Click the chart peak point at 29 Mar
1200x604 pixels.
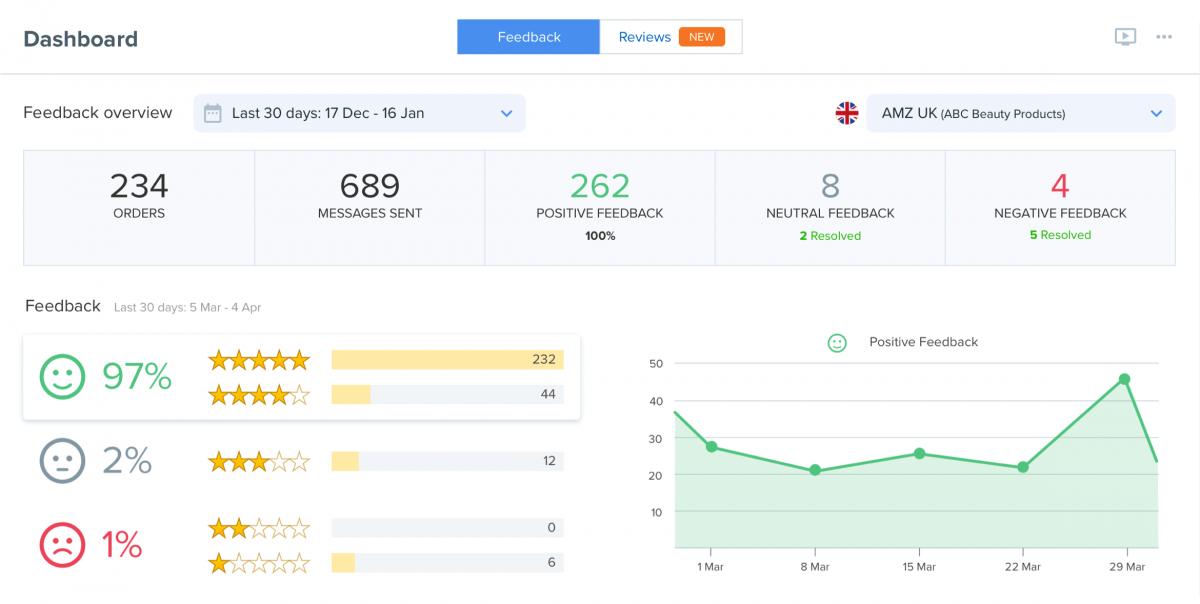1125,379
